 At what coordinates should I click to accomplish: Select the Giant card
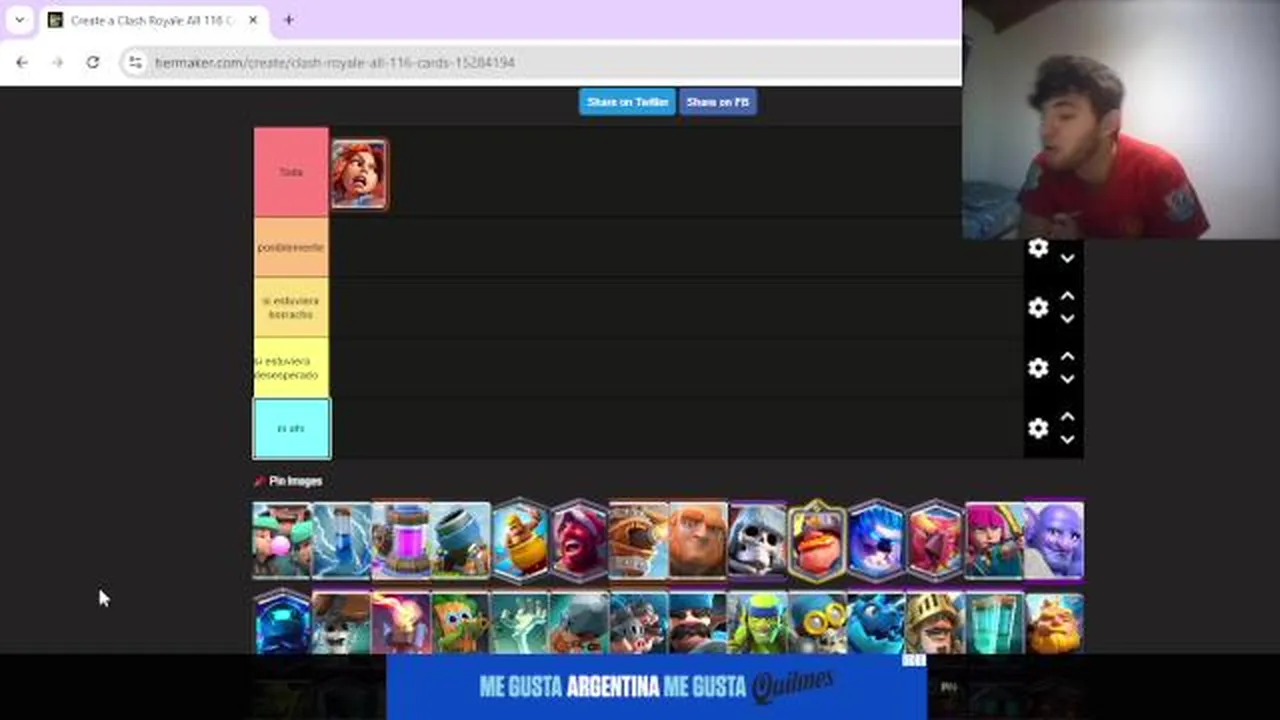point(698,540)
